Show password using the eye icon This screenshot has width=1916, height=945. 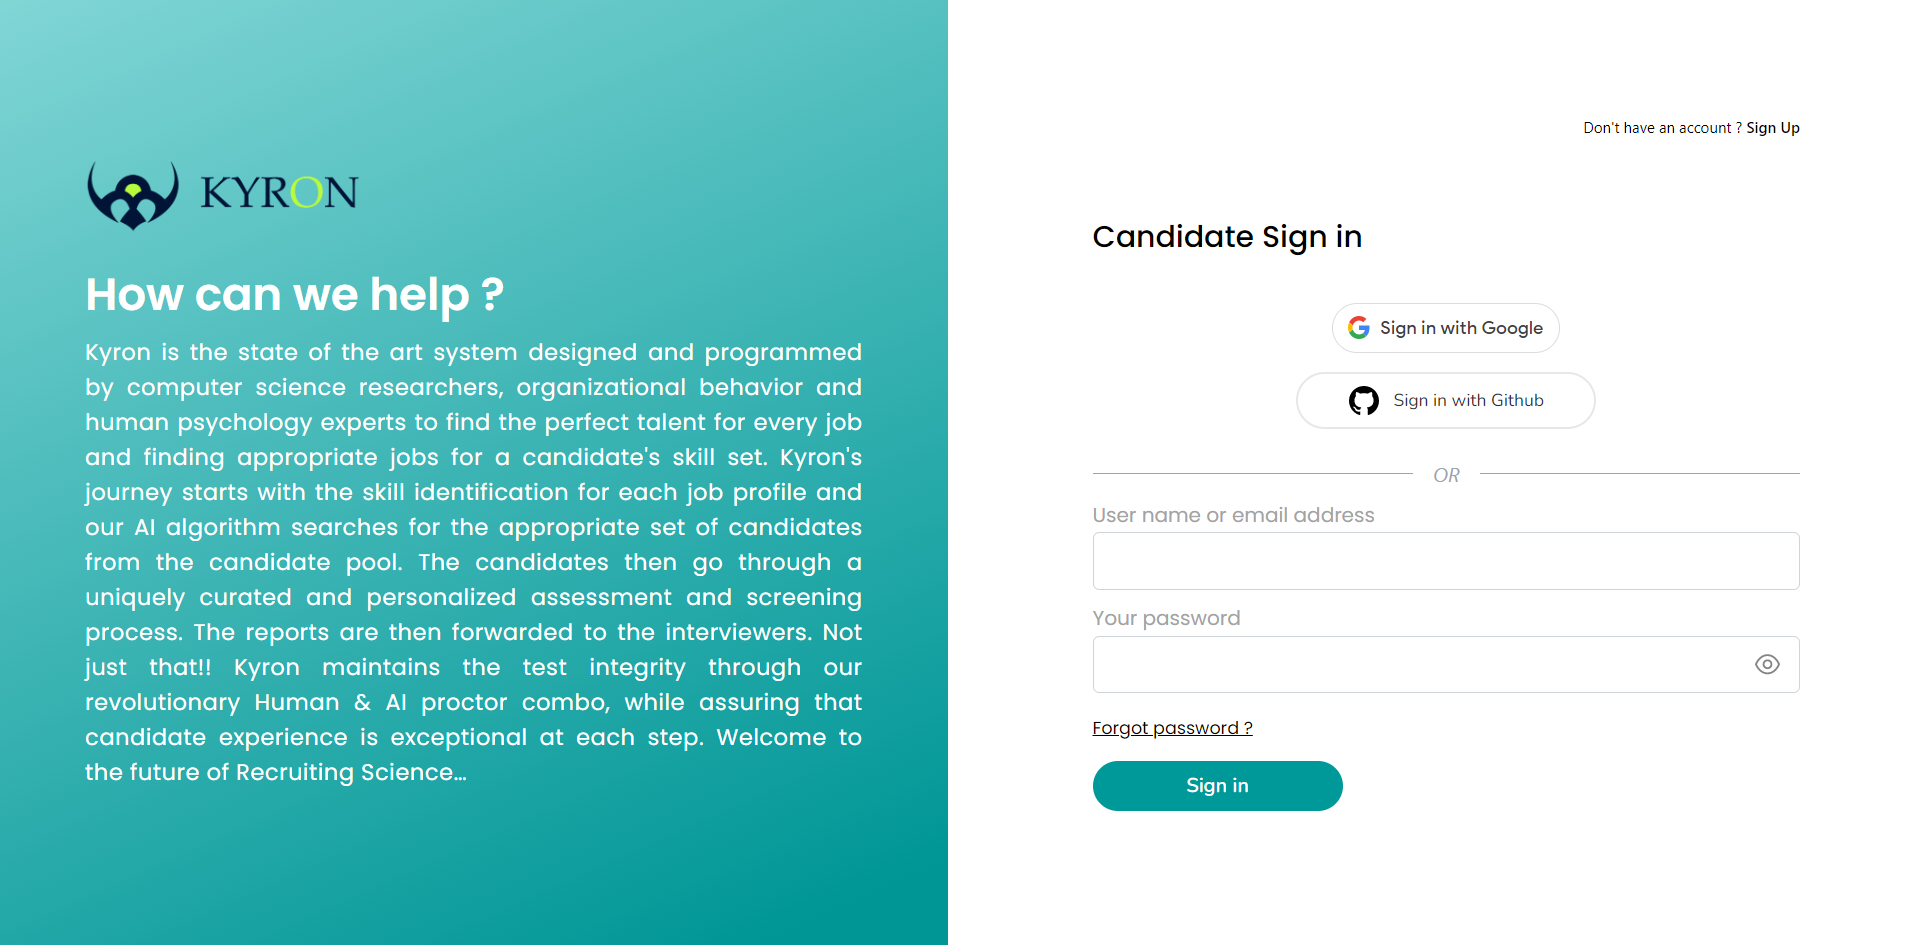click(x=1767, y=665)
